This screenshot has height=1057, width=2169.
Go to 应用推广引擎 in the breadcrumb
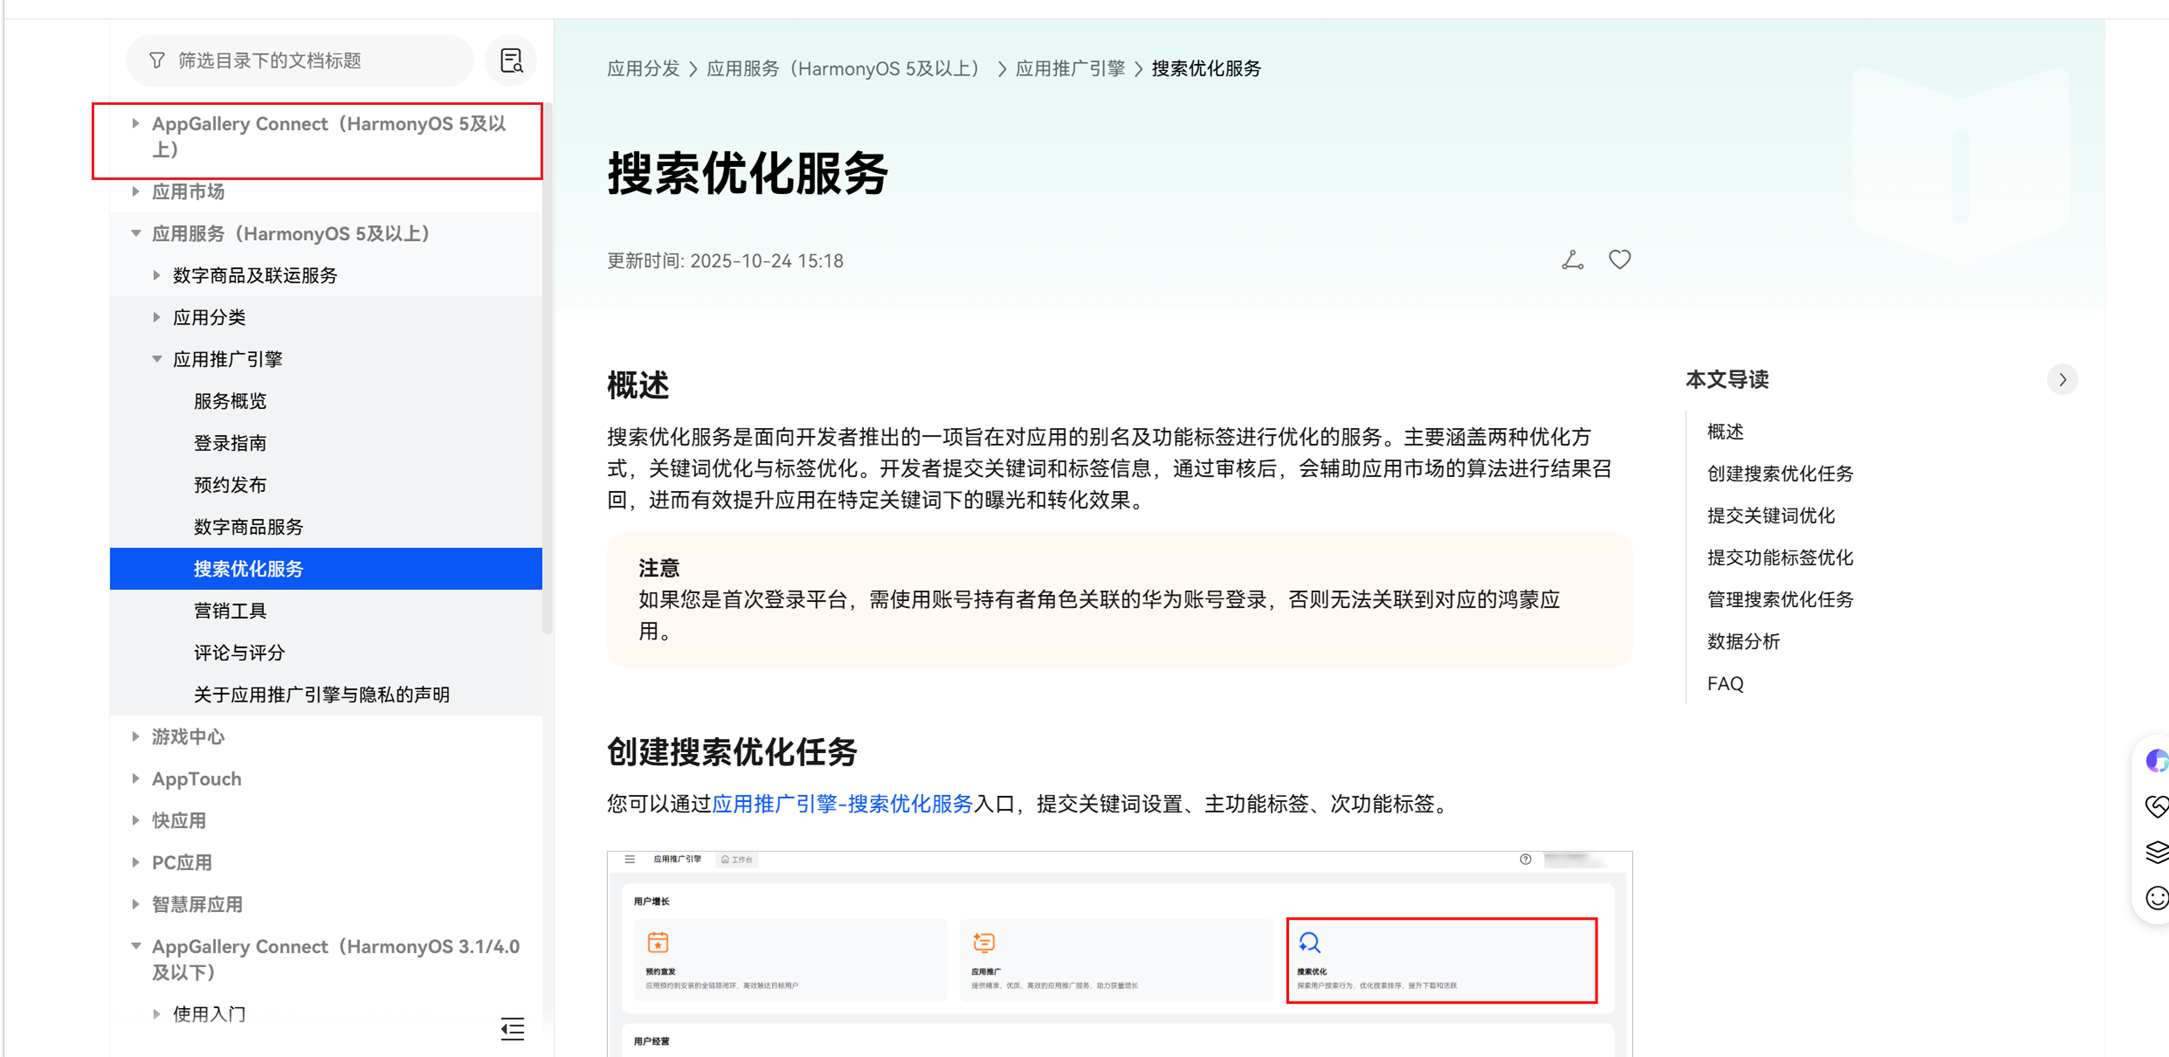pyautogui.click(x=1070, y=69)
